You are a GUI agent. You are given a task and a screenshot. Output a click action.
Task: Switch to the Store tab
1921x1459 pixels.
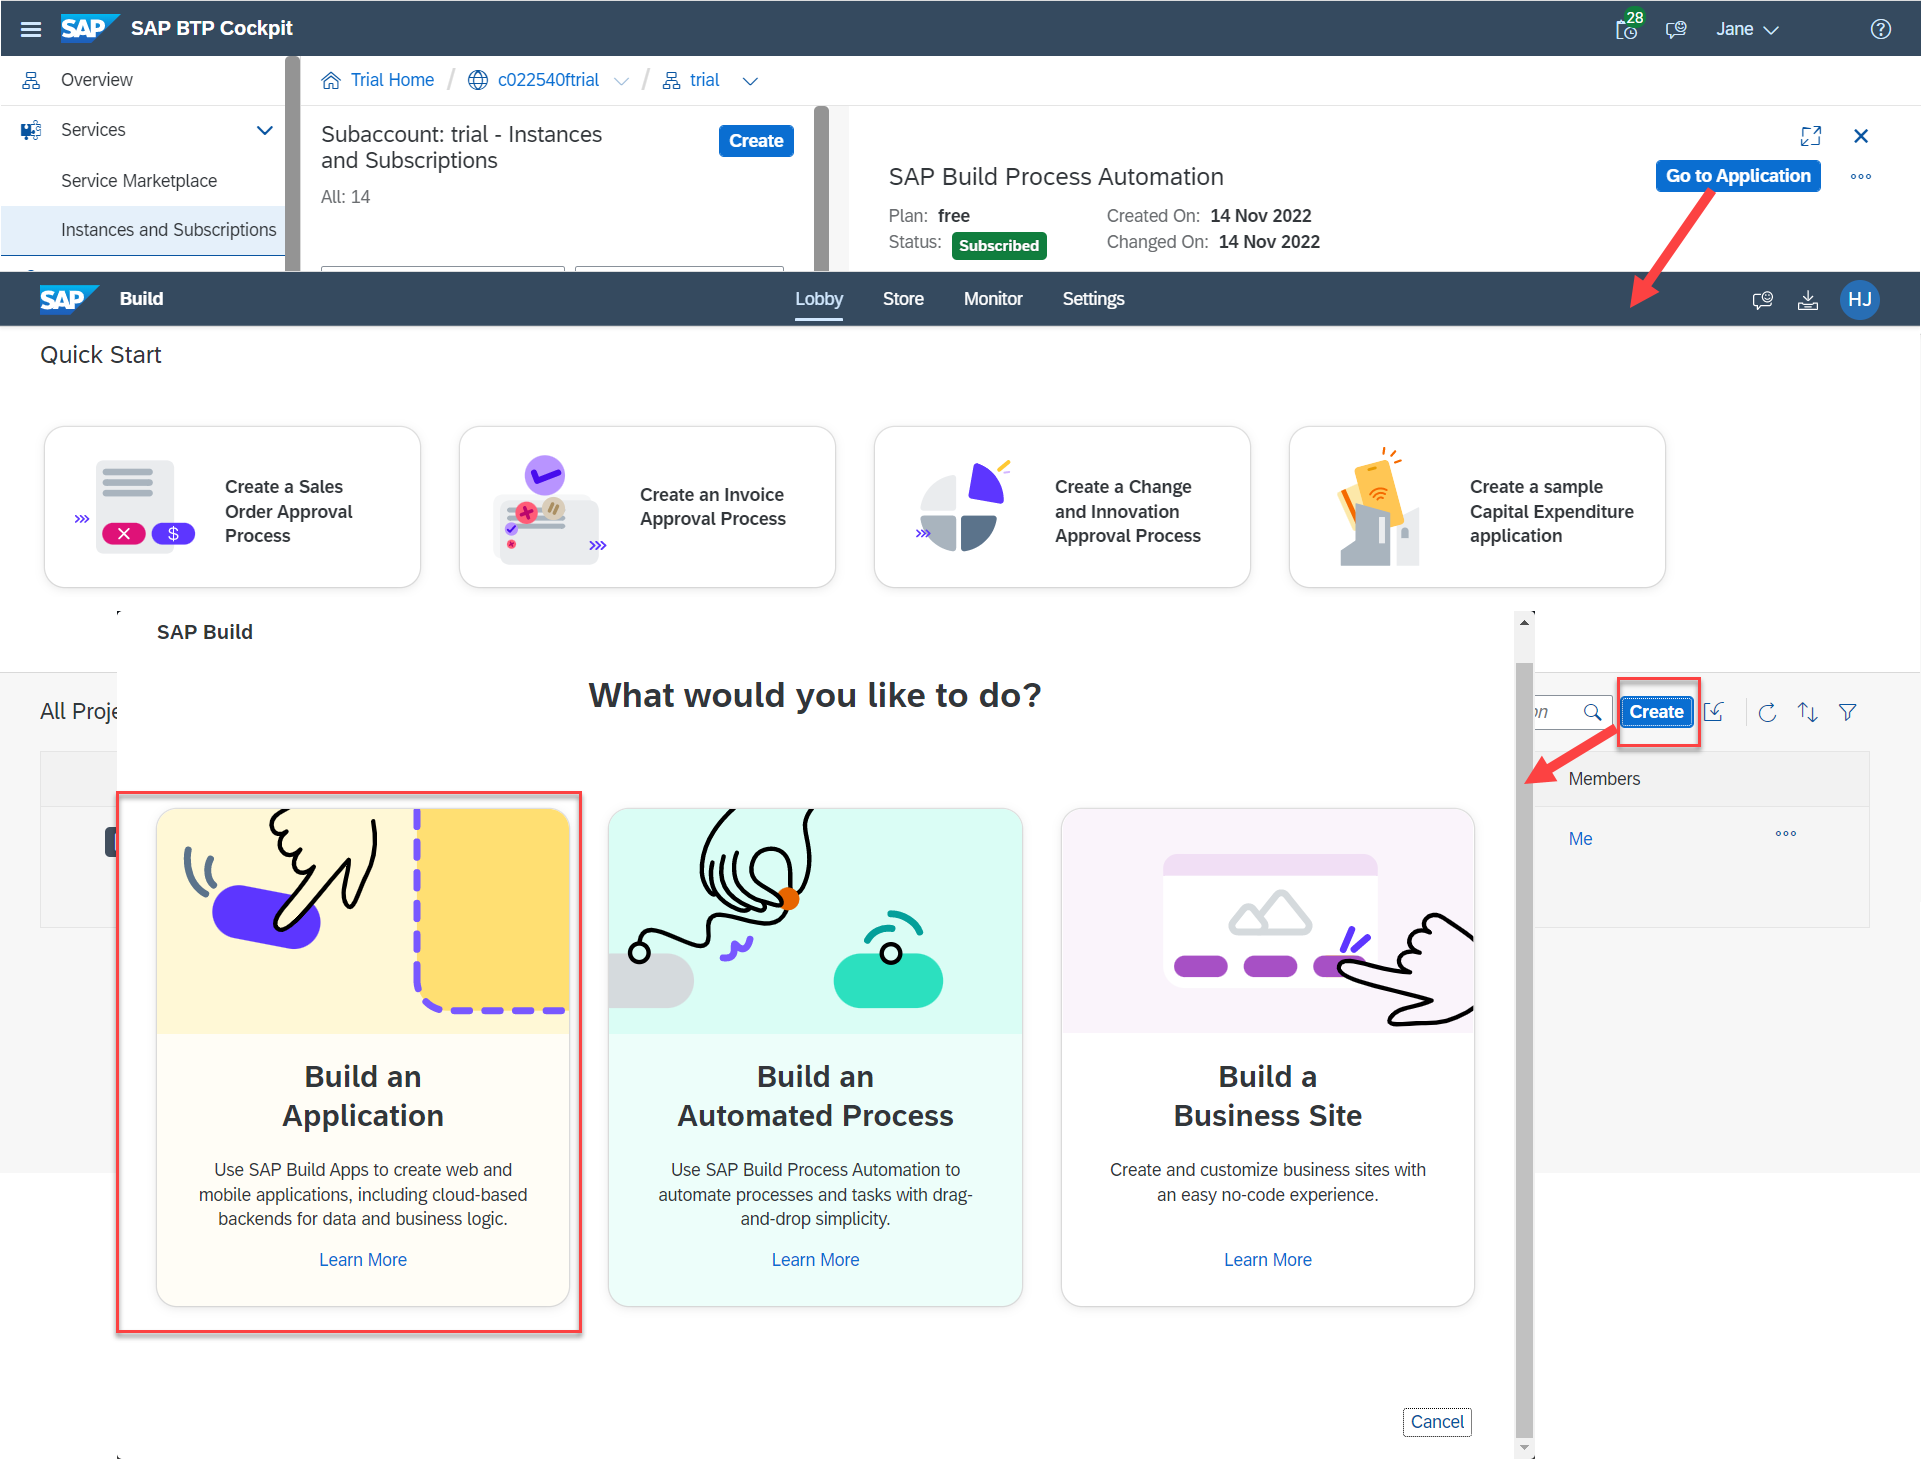pos(903,299)
